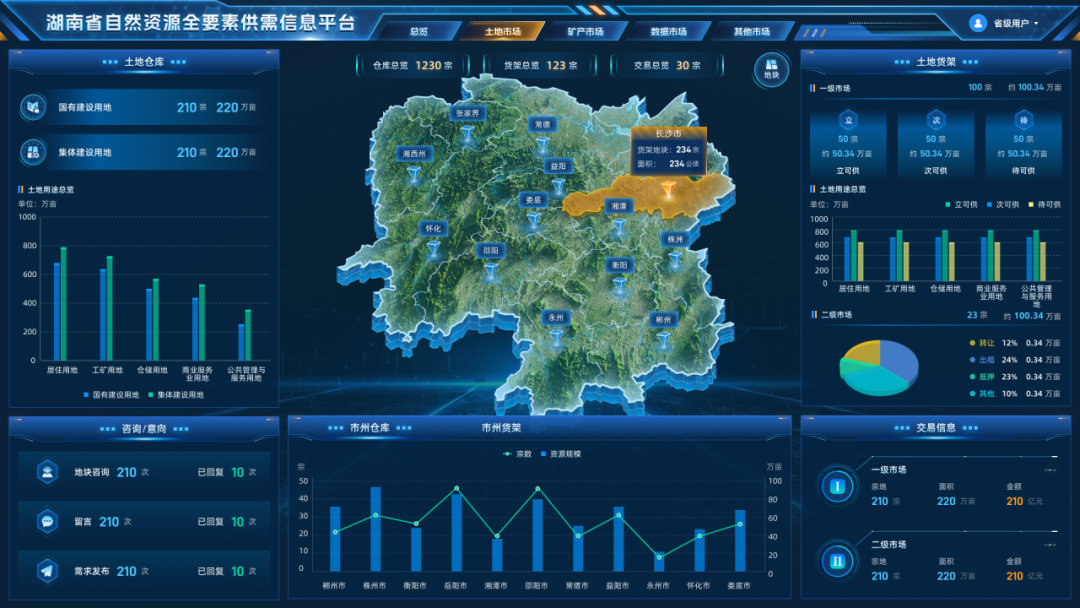Viewport: 1080px width, 608px height.
Task: Click the 待 hexagon icon
Action: point(1024,120)
